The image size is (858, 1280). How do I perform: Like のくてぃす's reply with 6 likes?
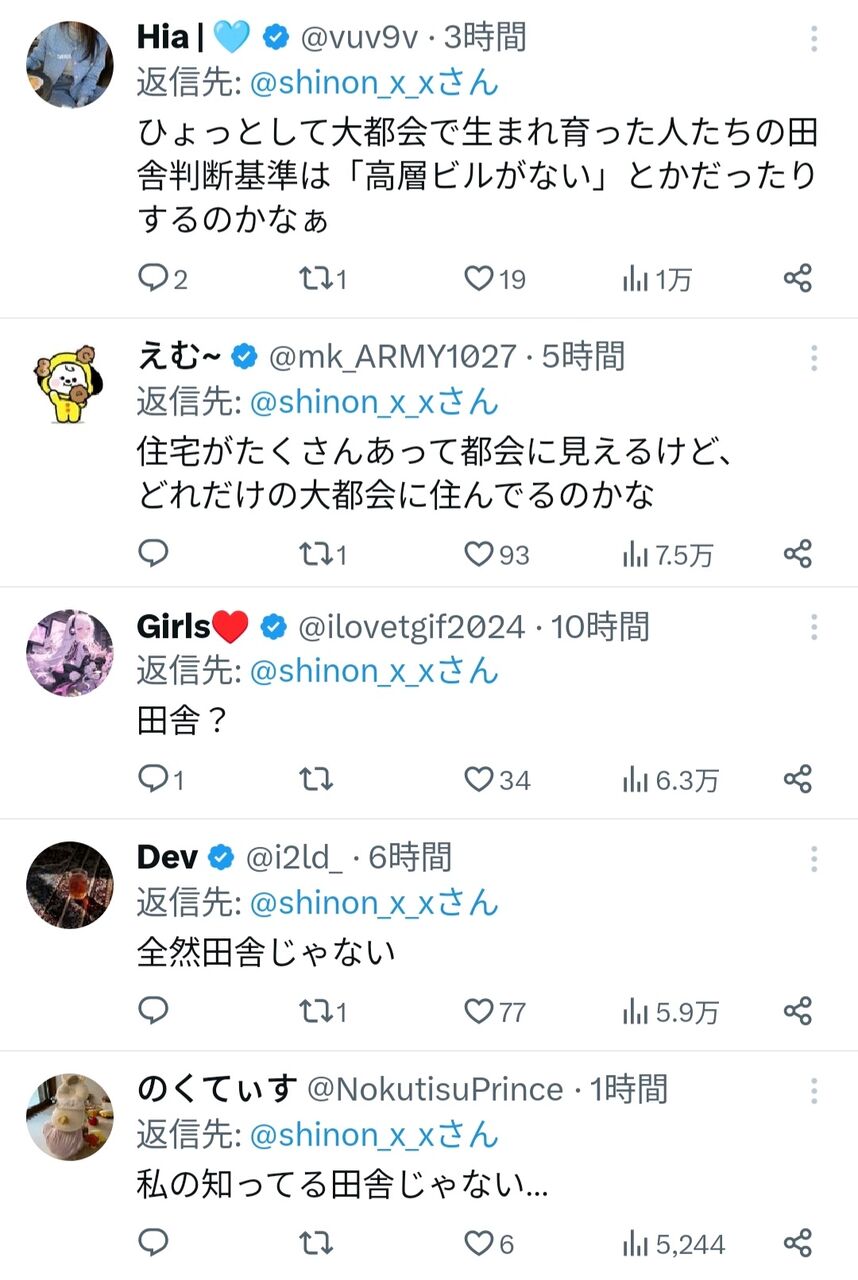click(x=489, y=1243)
